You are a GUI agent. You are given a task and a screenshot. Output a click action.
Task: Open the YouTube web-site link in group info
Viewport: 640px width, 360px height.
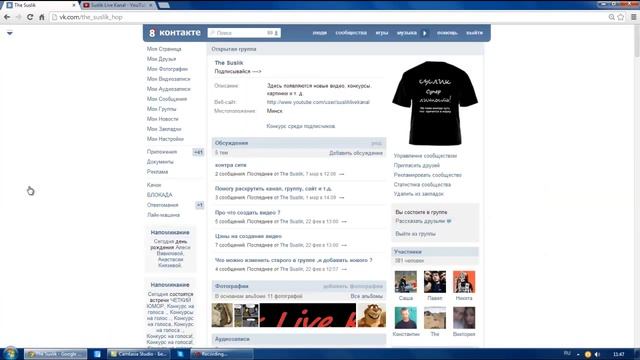[318, 102]
